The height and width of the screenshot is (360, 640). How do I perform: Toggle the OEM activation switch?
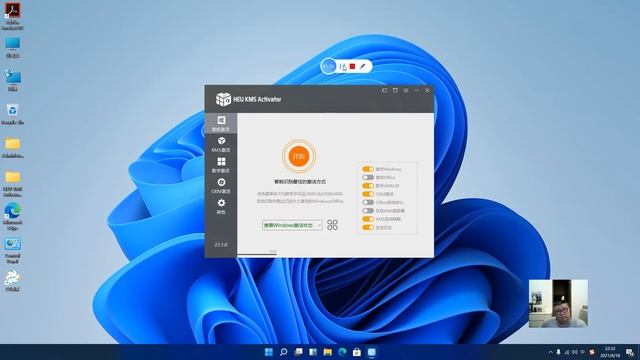[x=368, y=194]
